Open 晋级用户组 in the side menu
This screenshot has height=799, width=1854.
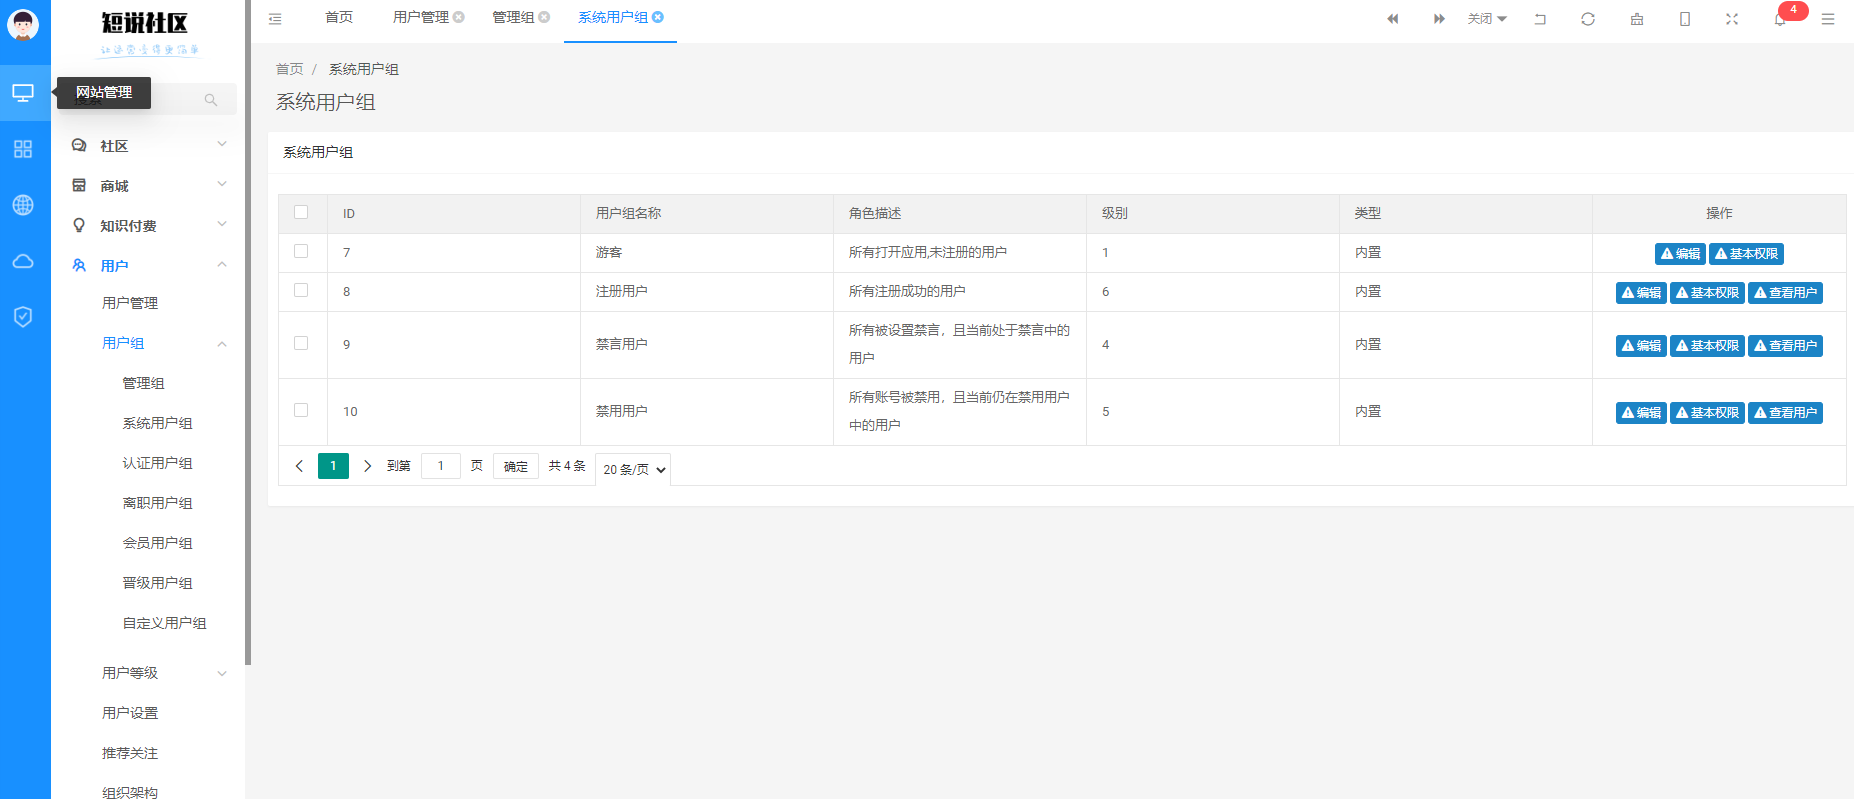point(157,583)
